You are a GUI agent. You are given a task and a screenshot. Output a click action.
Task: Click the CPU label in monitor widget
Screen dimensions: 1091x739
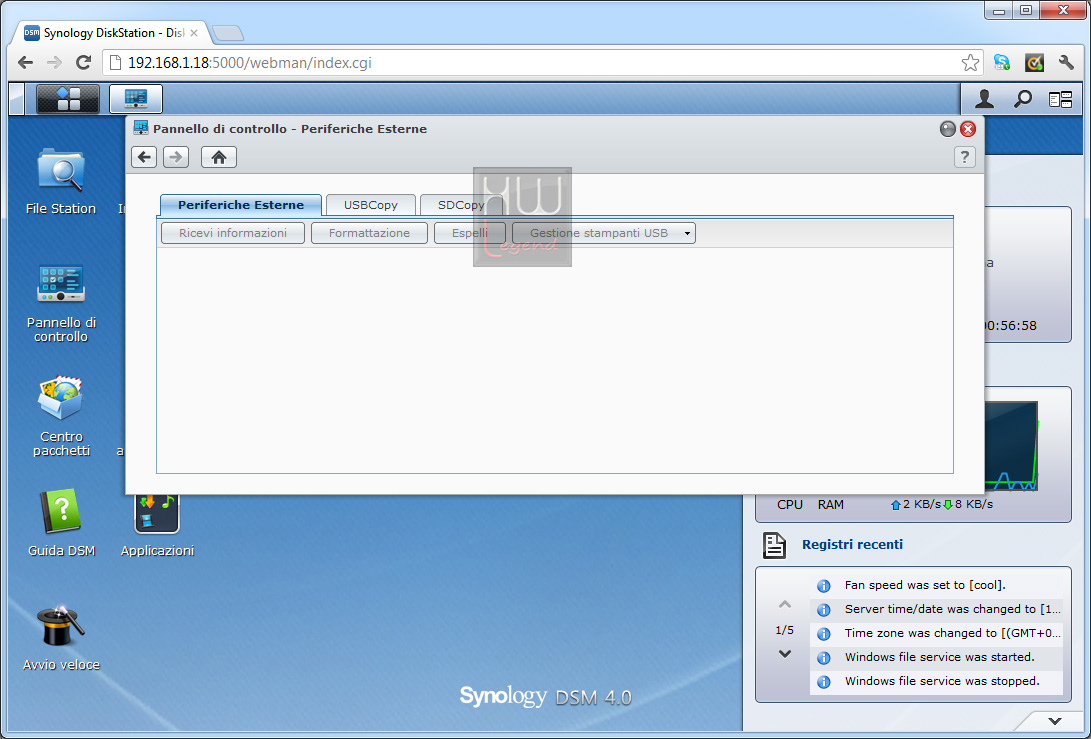point(790,504)
